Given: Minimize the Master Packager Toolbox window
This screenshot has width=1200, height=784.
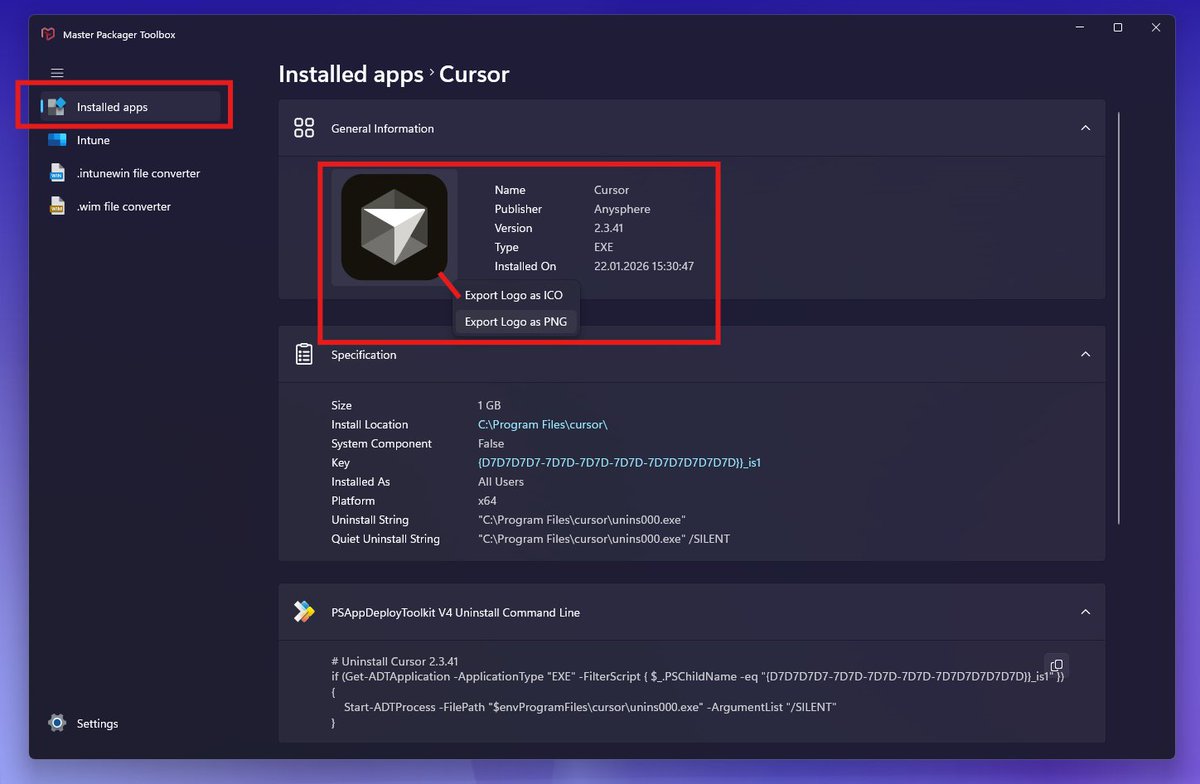Looking at the screenshot, I should click(1080, 28).
